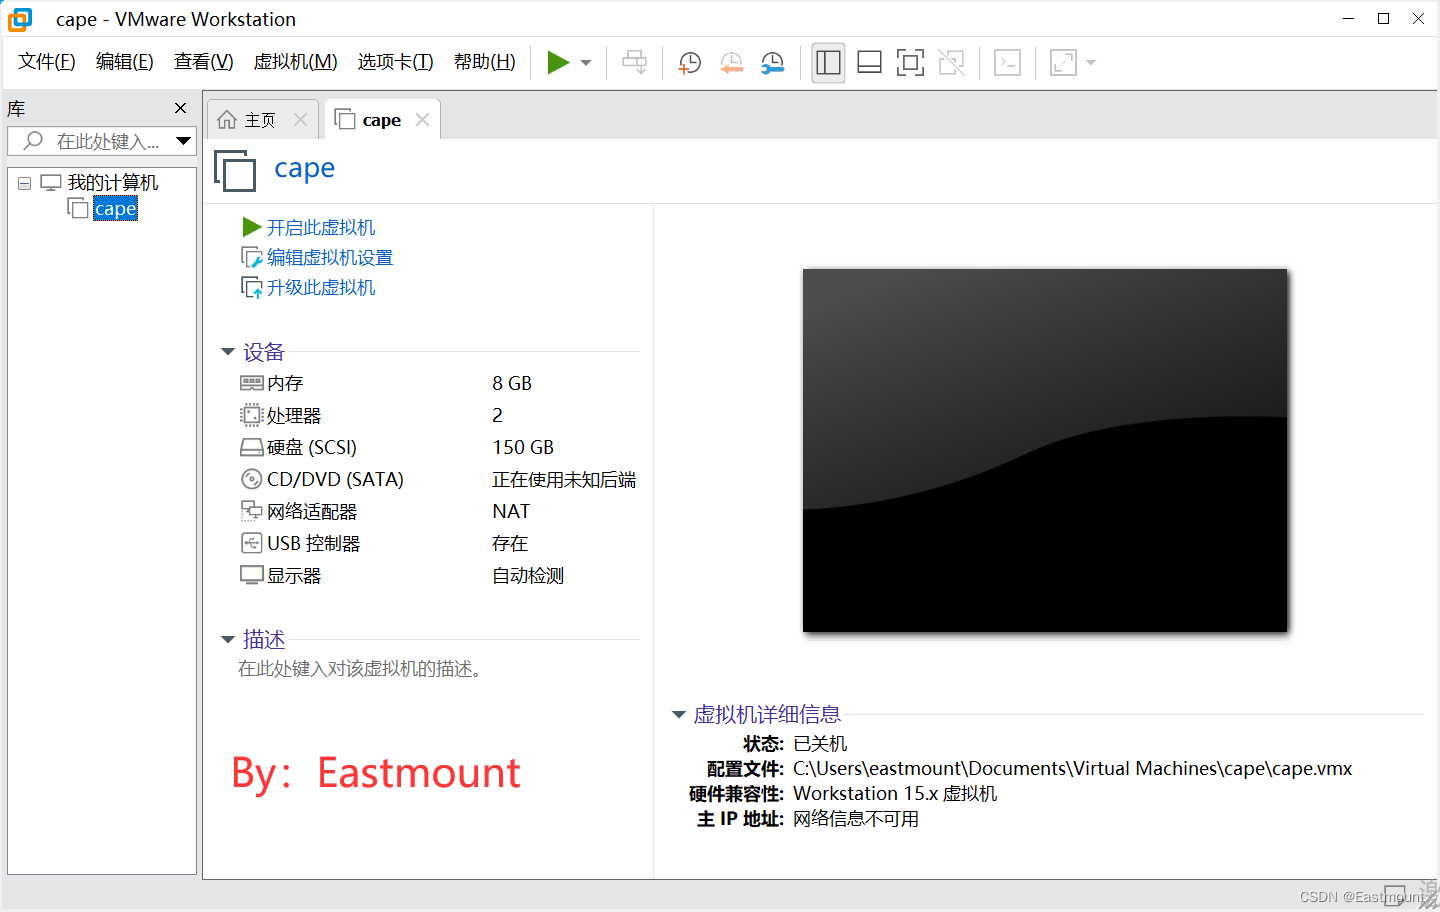Image resolution: width=1440 pixels, height=912 pixels.
Task: Toggle the library sidebar view icon
Action: click(828, 63)
